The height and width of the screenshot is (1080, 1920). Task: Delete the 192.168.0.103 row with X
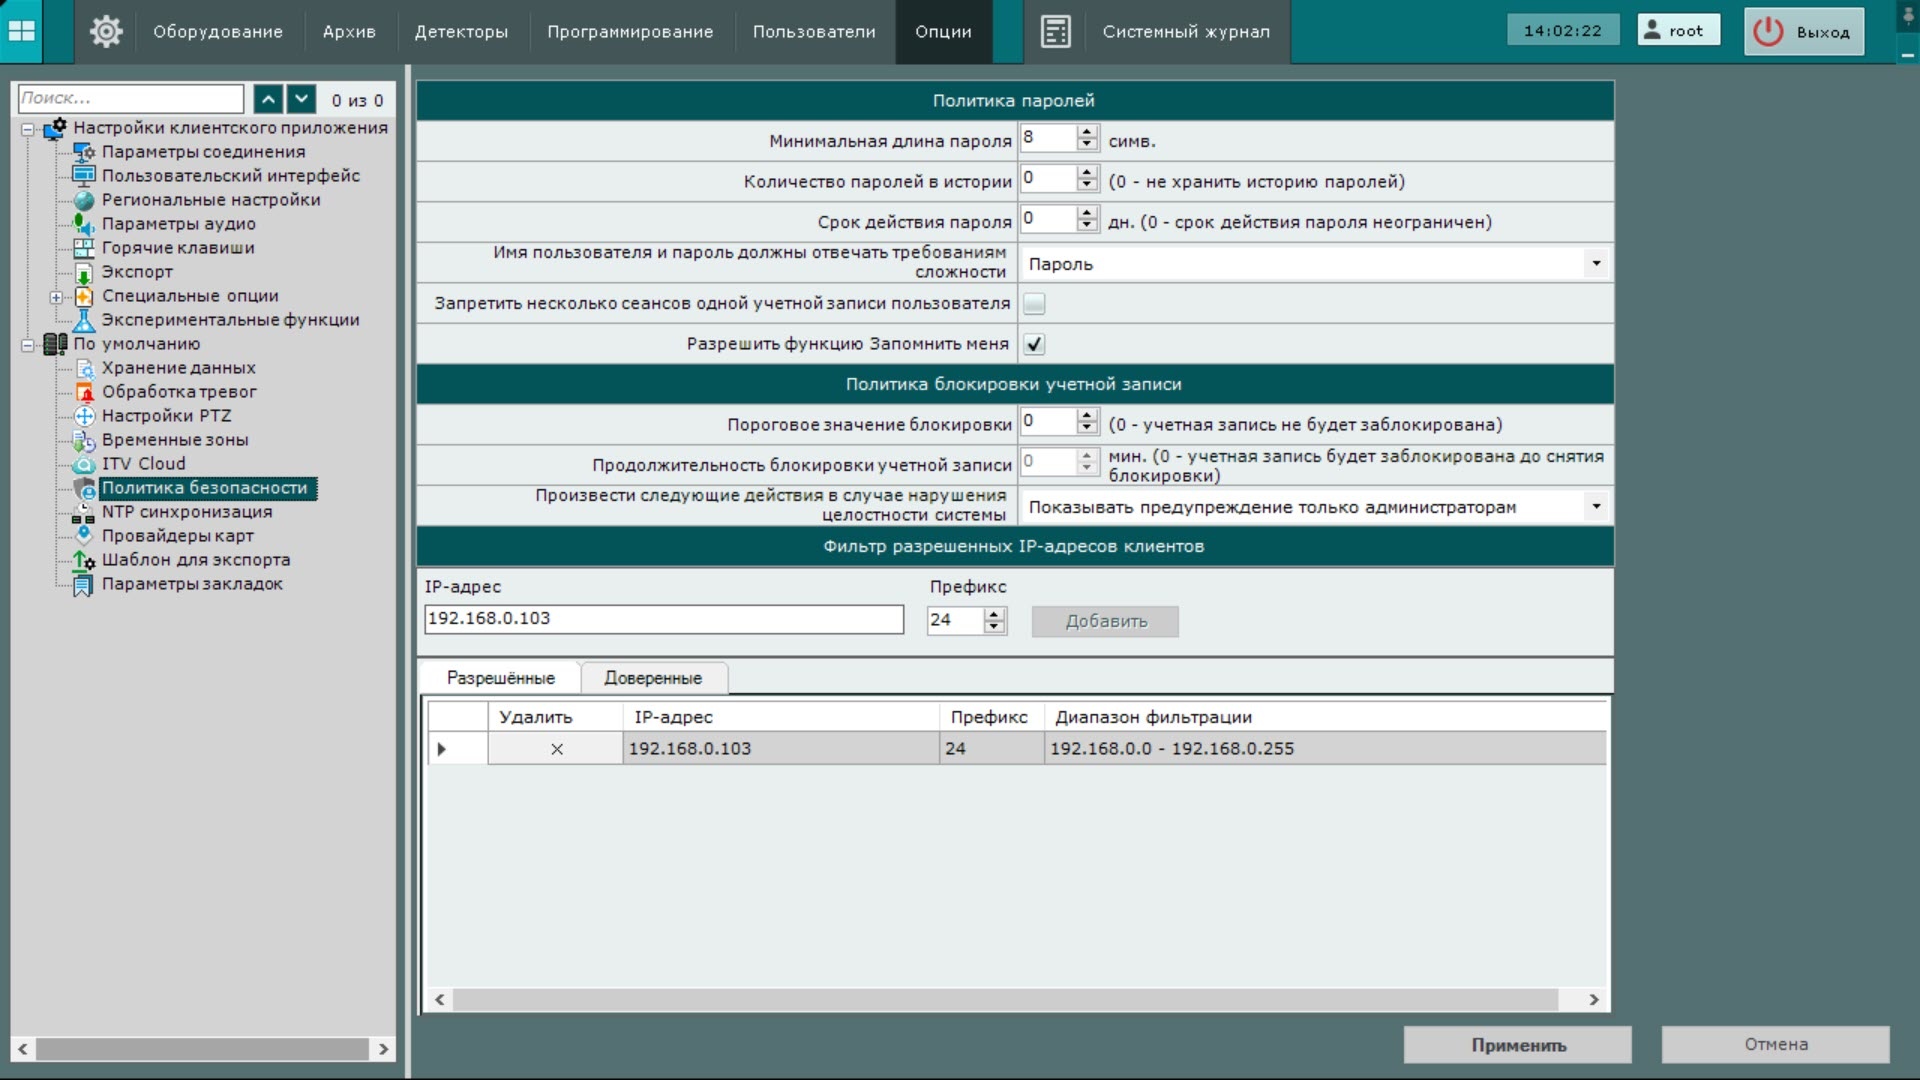pyautogui.click(x=557, y=749)
